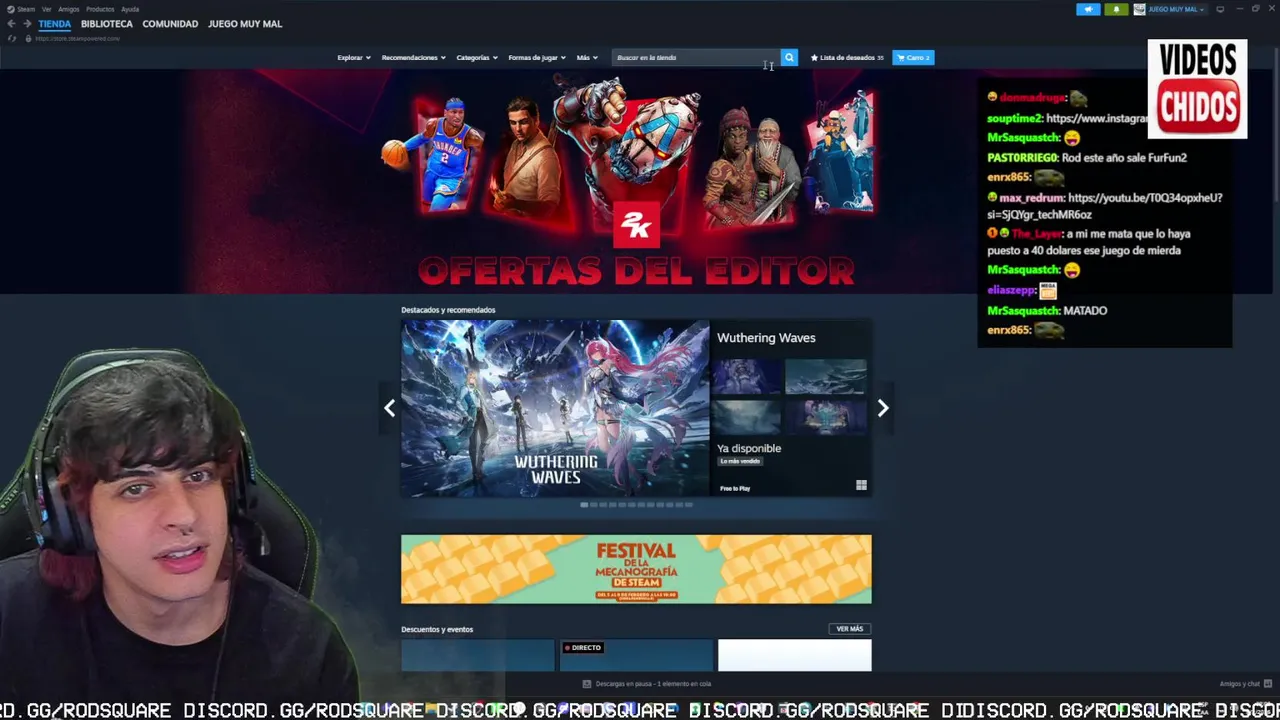Click the Lo más vendido tag
Screen dimensions: 1280x720
click(741, 461)
